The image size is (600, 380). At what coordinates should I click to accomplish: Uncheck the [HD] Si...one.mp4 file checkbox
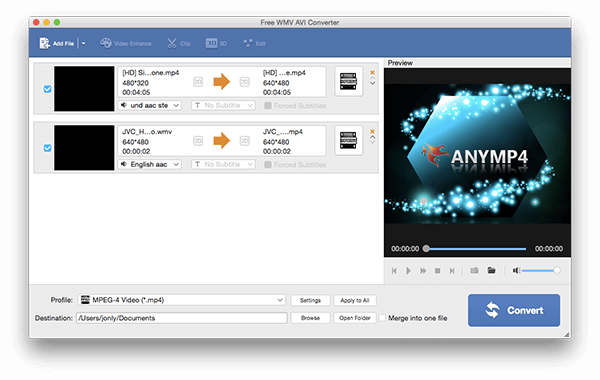click(47, 89)
